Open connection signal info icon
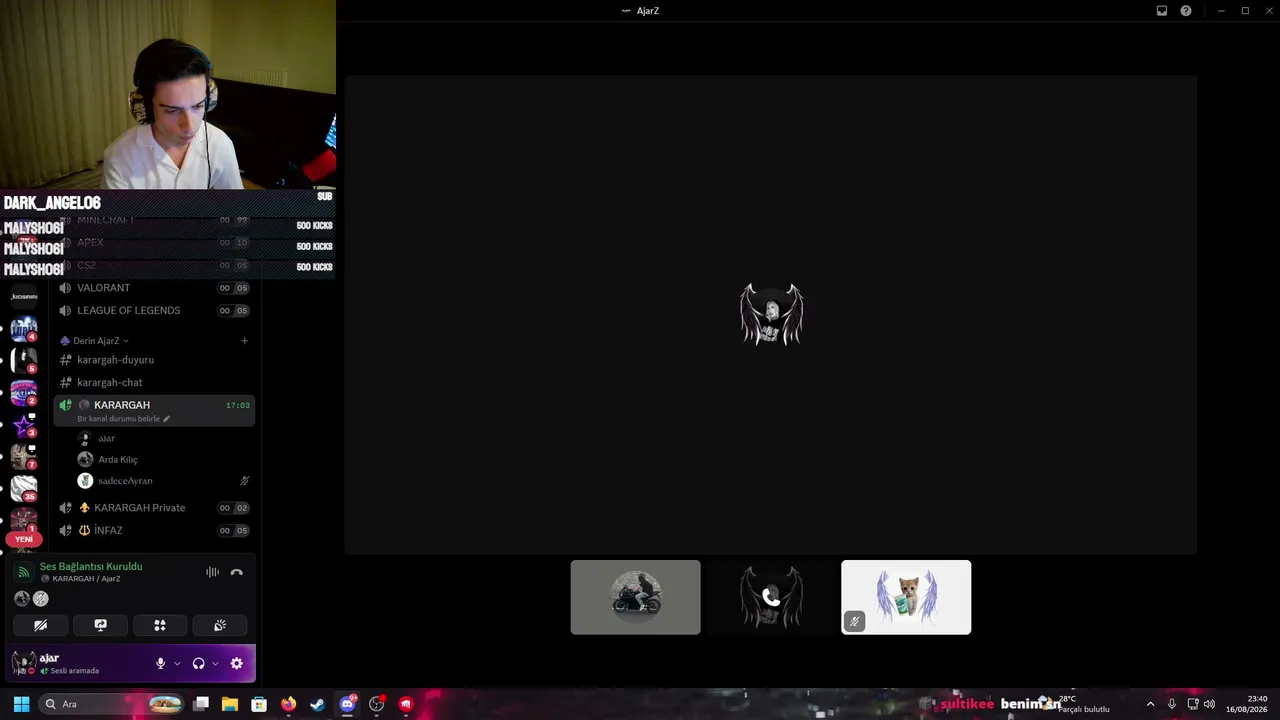The image size is (1280, 720). [x=23, y=572]
